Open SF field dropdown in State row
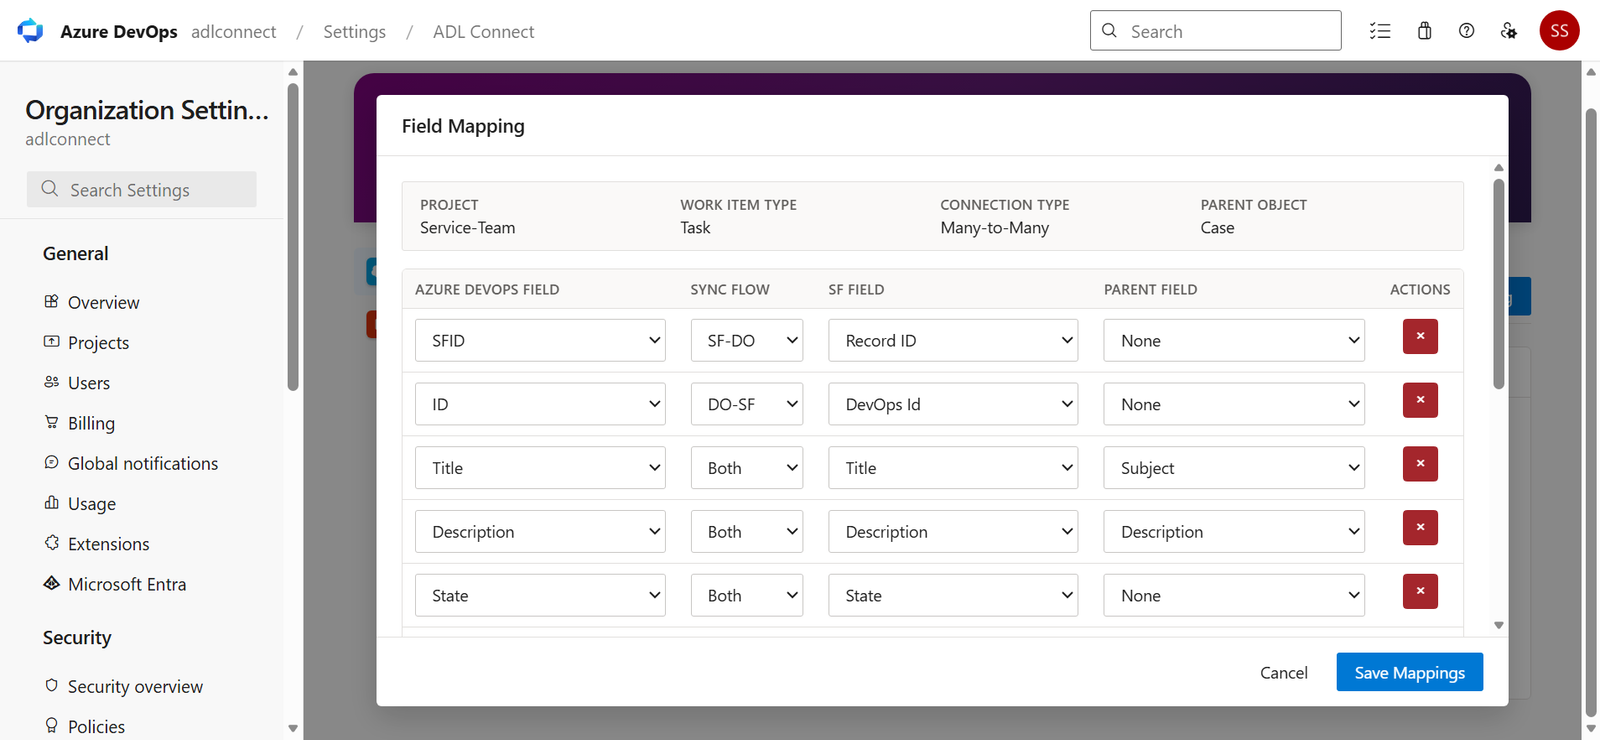The height and width of the screenshot is (740, 1600). pyautogui.click(x=953, y=595)
